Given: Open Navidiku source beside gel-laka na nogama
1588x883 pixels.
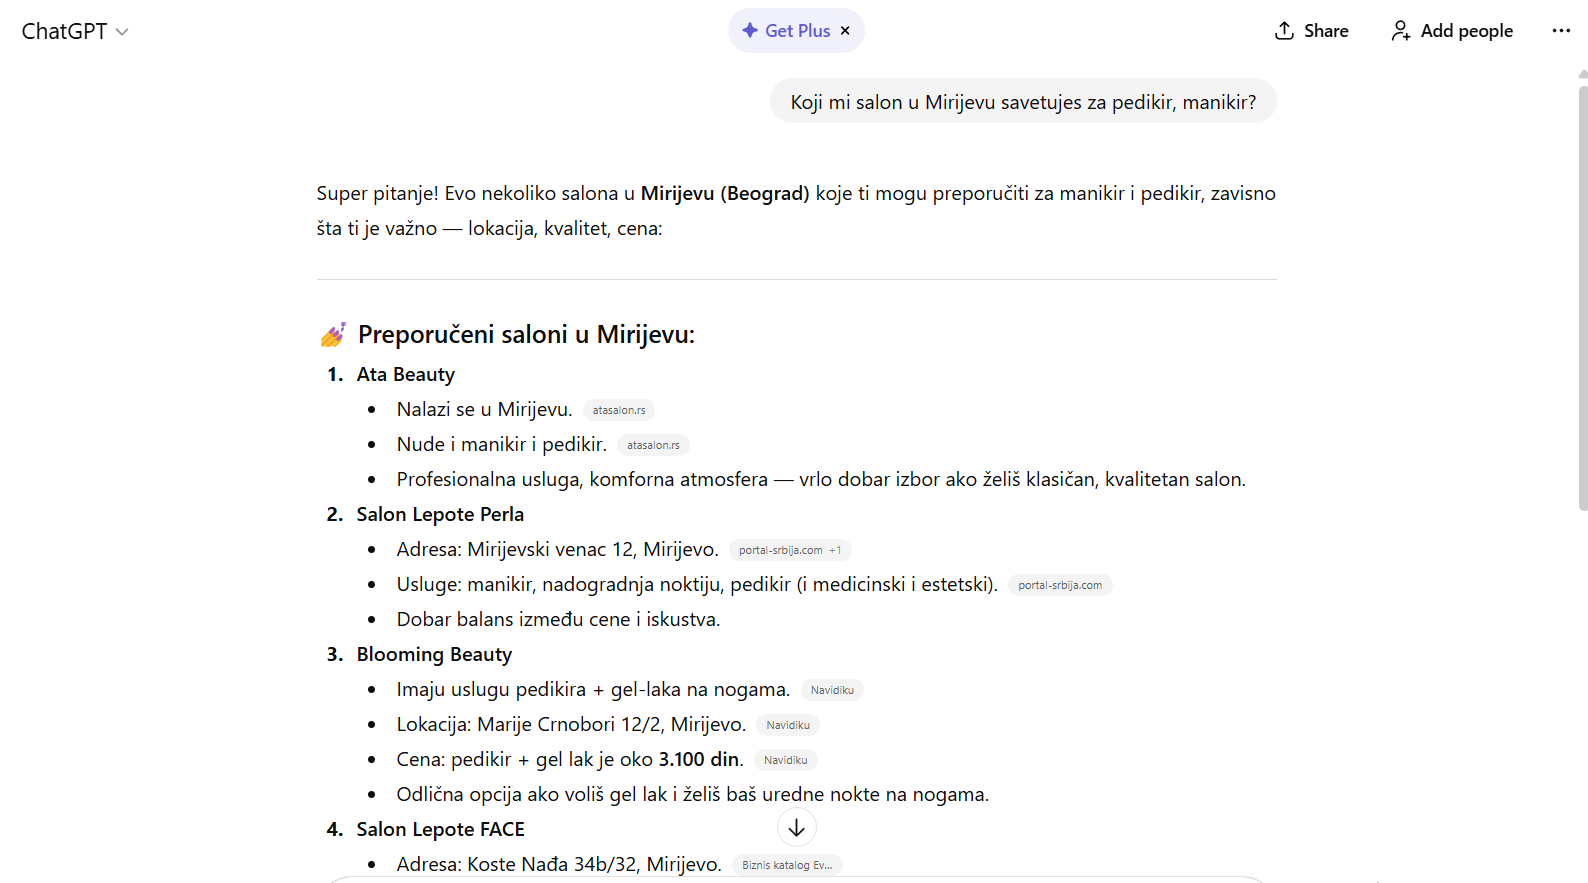Looking at the screenshot, I should (x=832, y=690).
